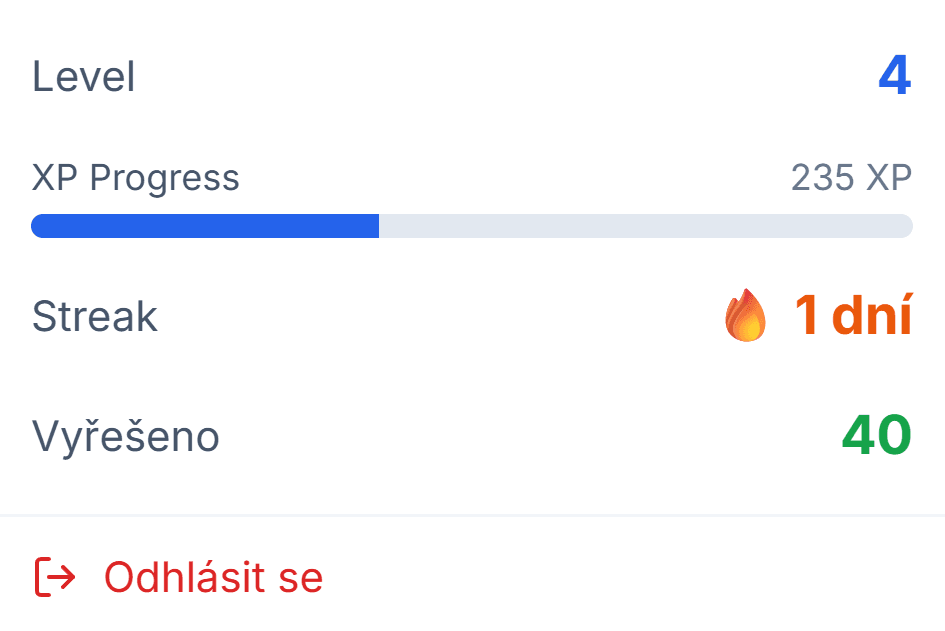Click the "235 XP" value

[851, 178]
